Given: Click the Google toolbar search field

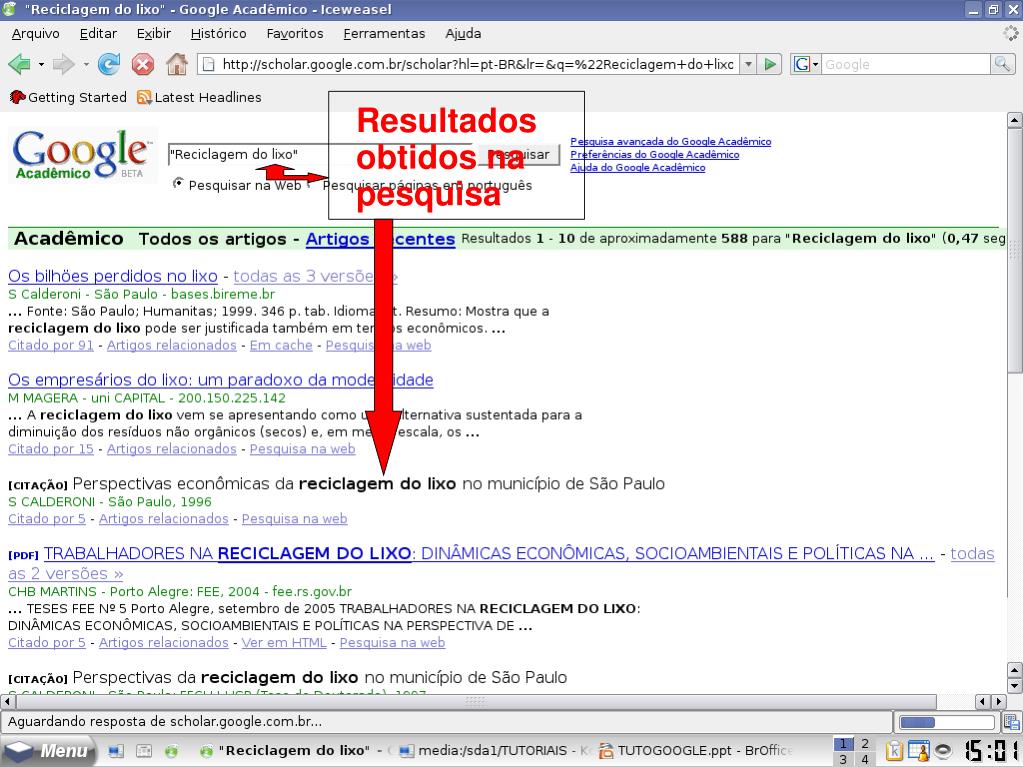Looking at the screenshot, I should point(906,64).
